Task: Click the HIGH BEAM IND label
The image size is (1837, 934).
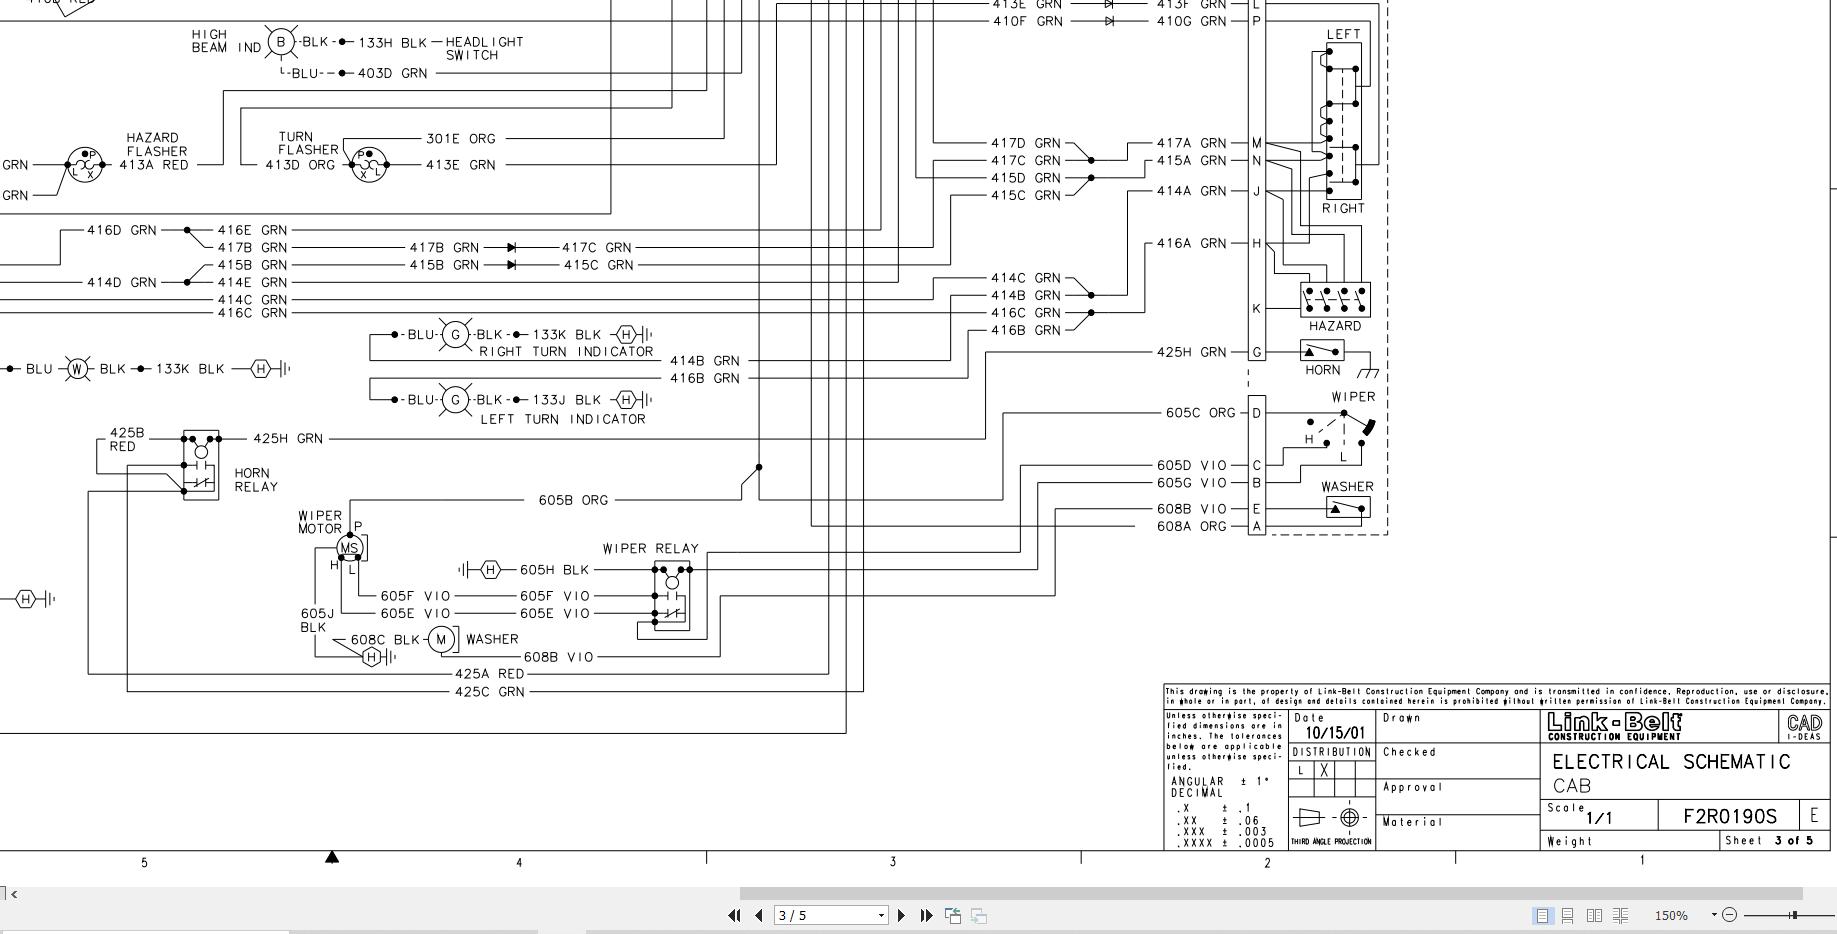Action: point(226,41)
